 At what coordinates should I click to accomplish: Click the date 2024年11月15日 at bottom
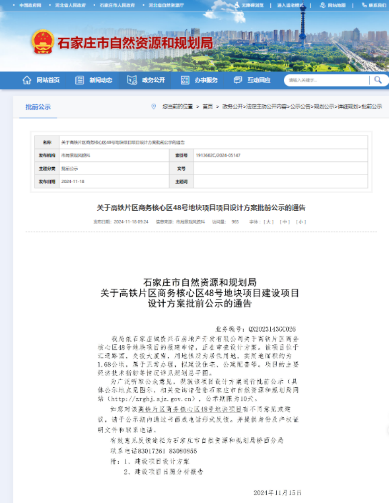(x=277, y=493)
